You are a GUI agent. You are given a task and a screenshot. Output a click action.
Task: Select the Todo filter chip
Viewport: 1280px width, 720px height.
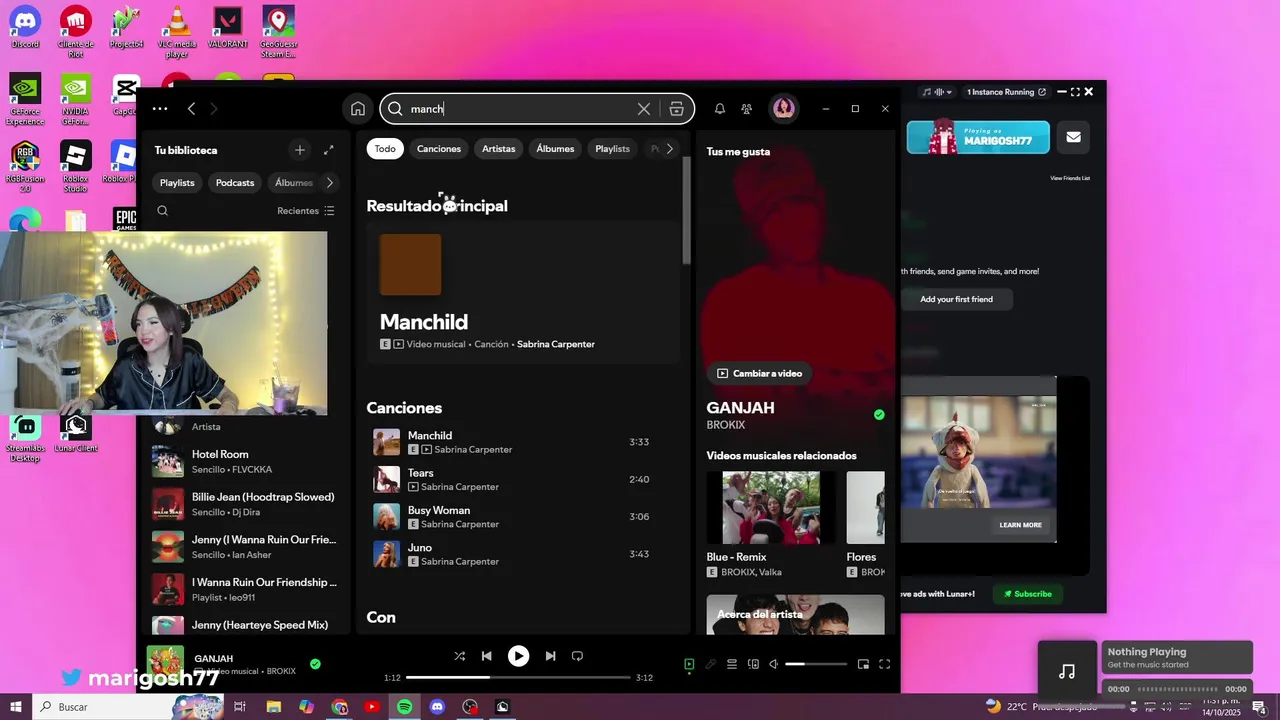pyautogui.click(x=385, y=149)
